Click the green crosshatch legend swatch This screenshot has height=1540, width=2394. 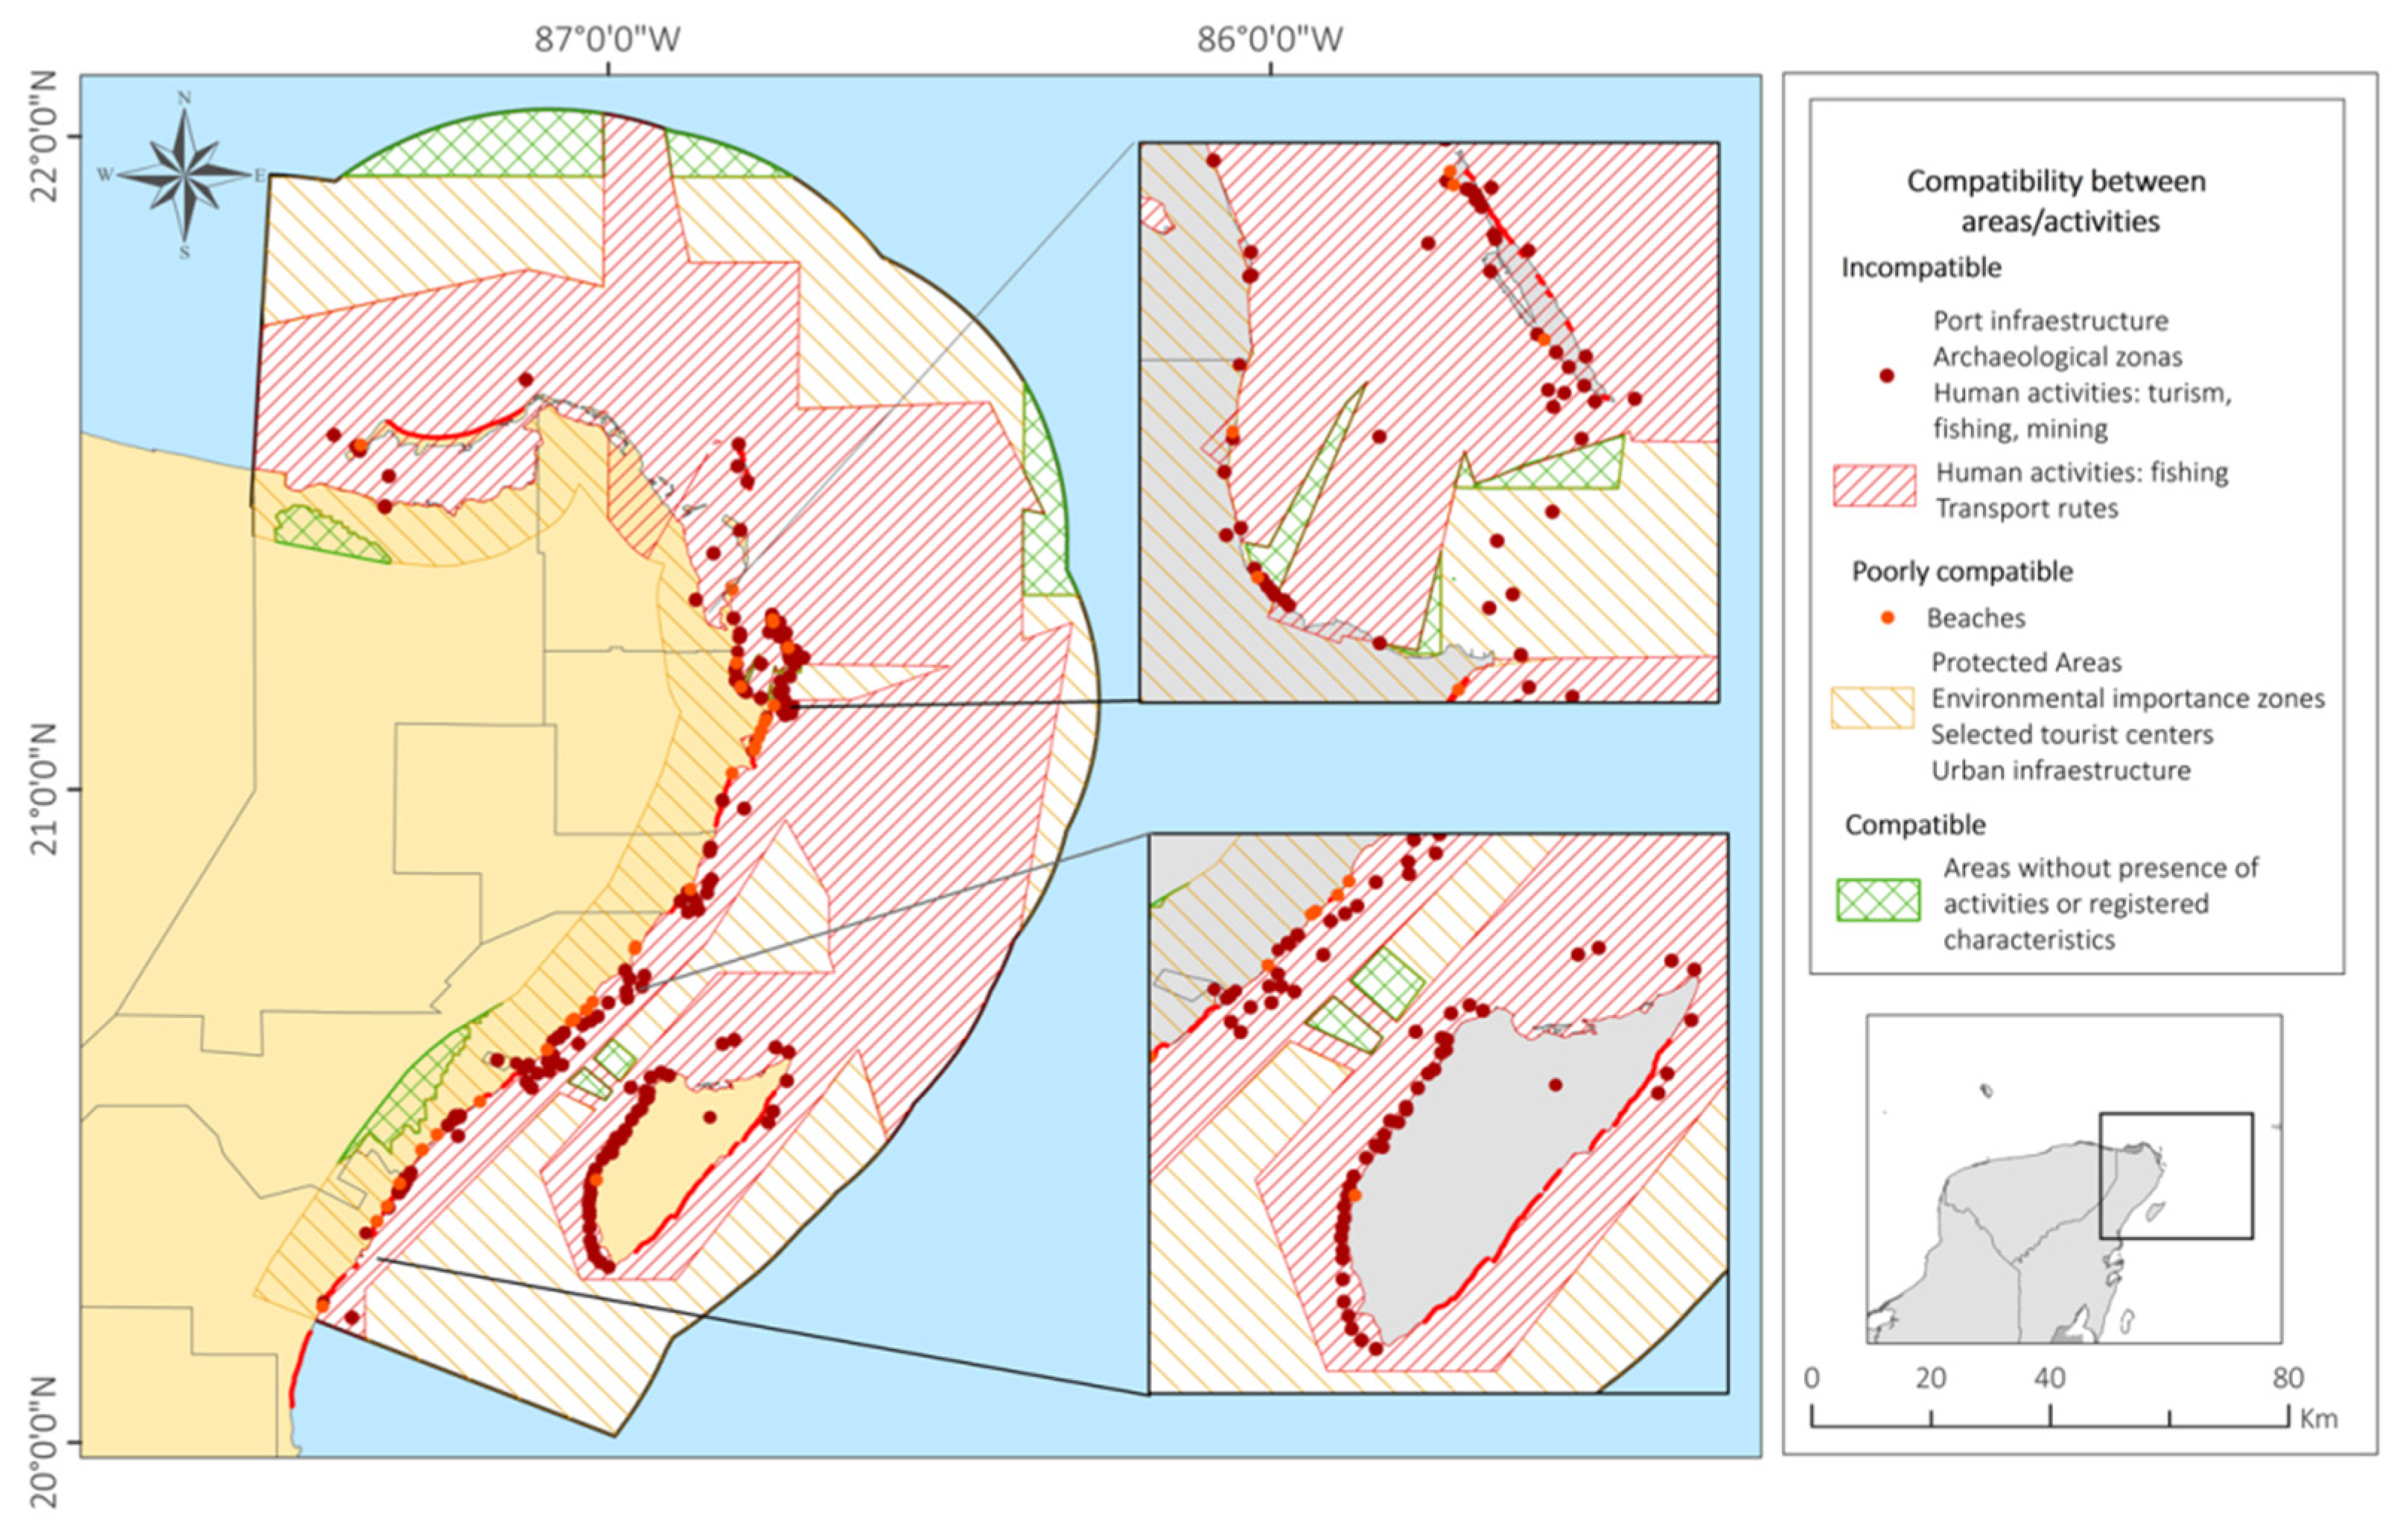[x=1878, y=900]
